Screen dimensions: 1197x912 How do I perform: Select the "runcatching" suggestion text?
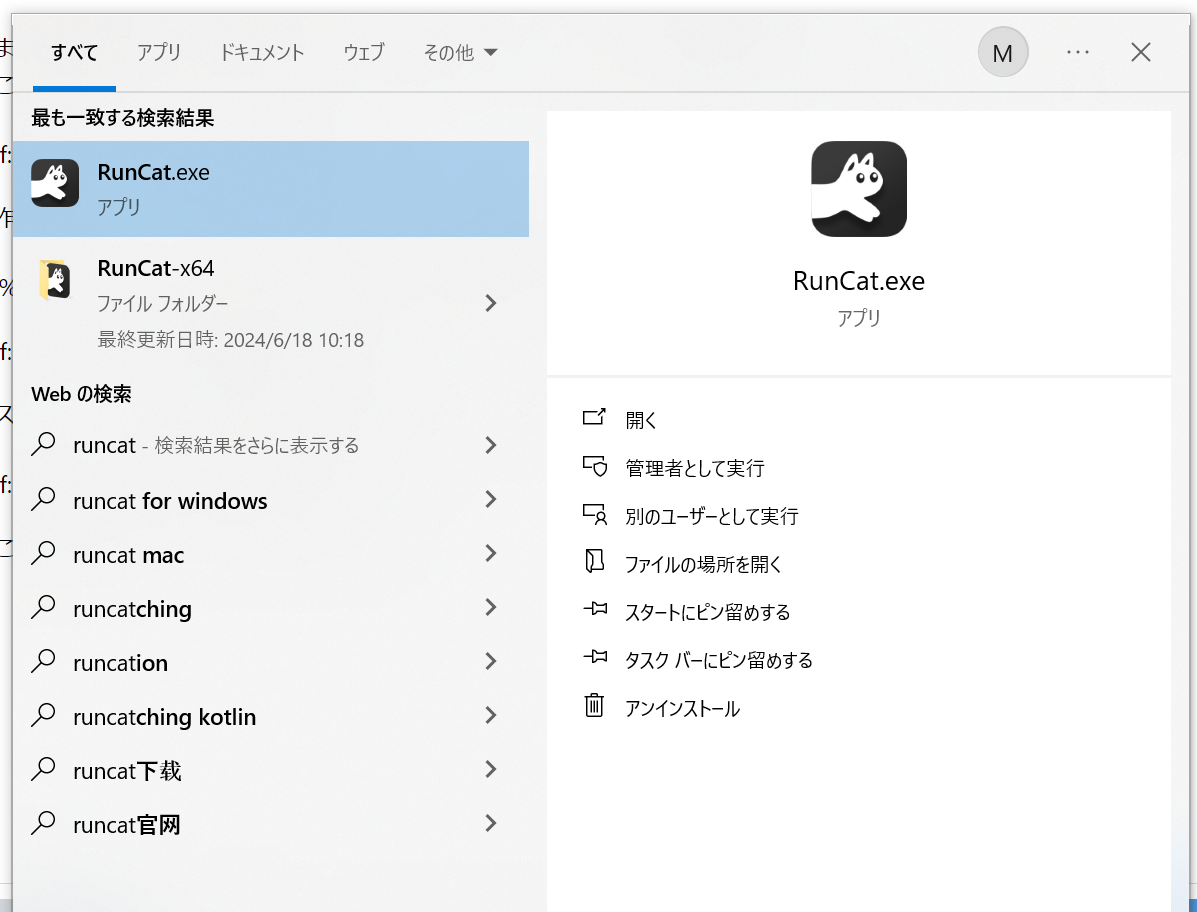pos(132,609)
